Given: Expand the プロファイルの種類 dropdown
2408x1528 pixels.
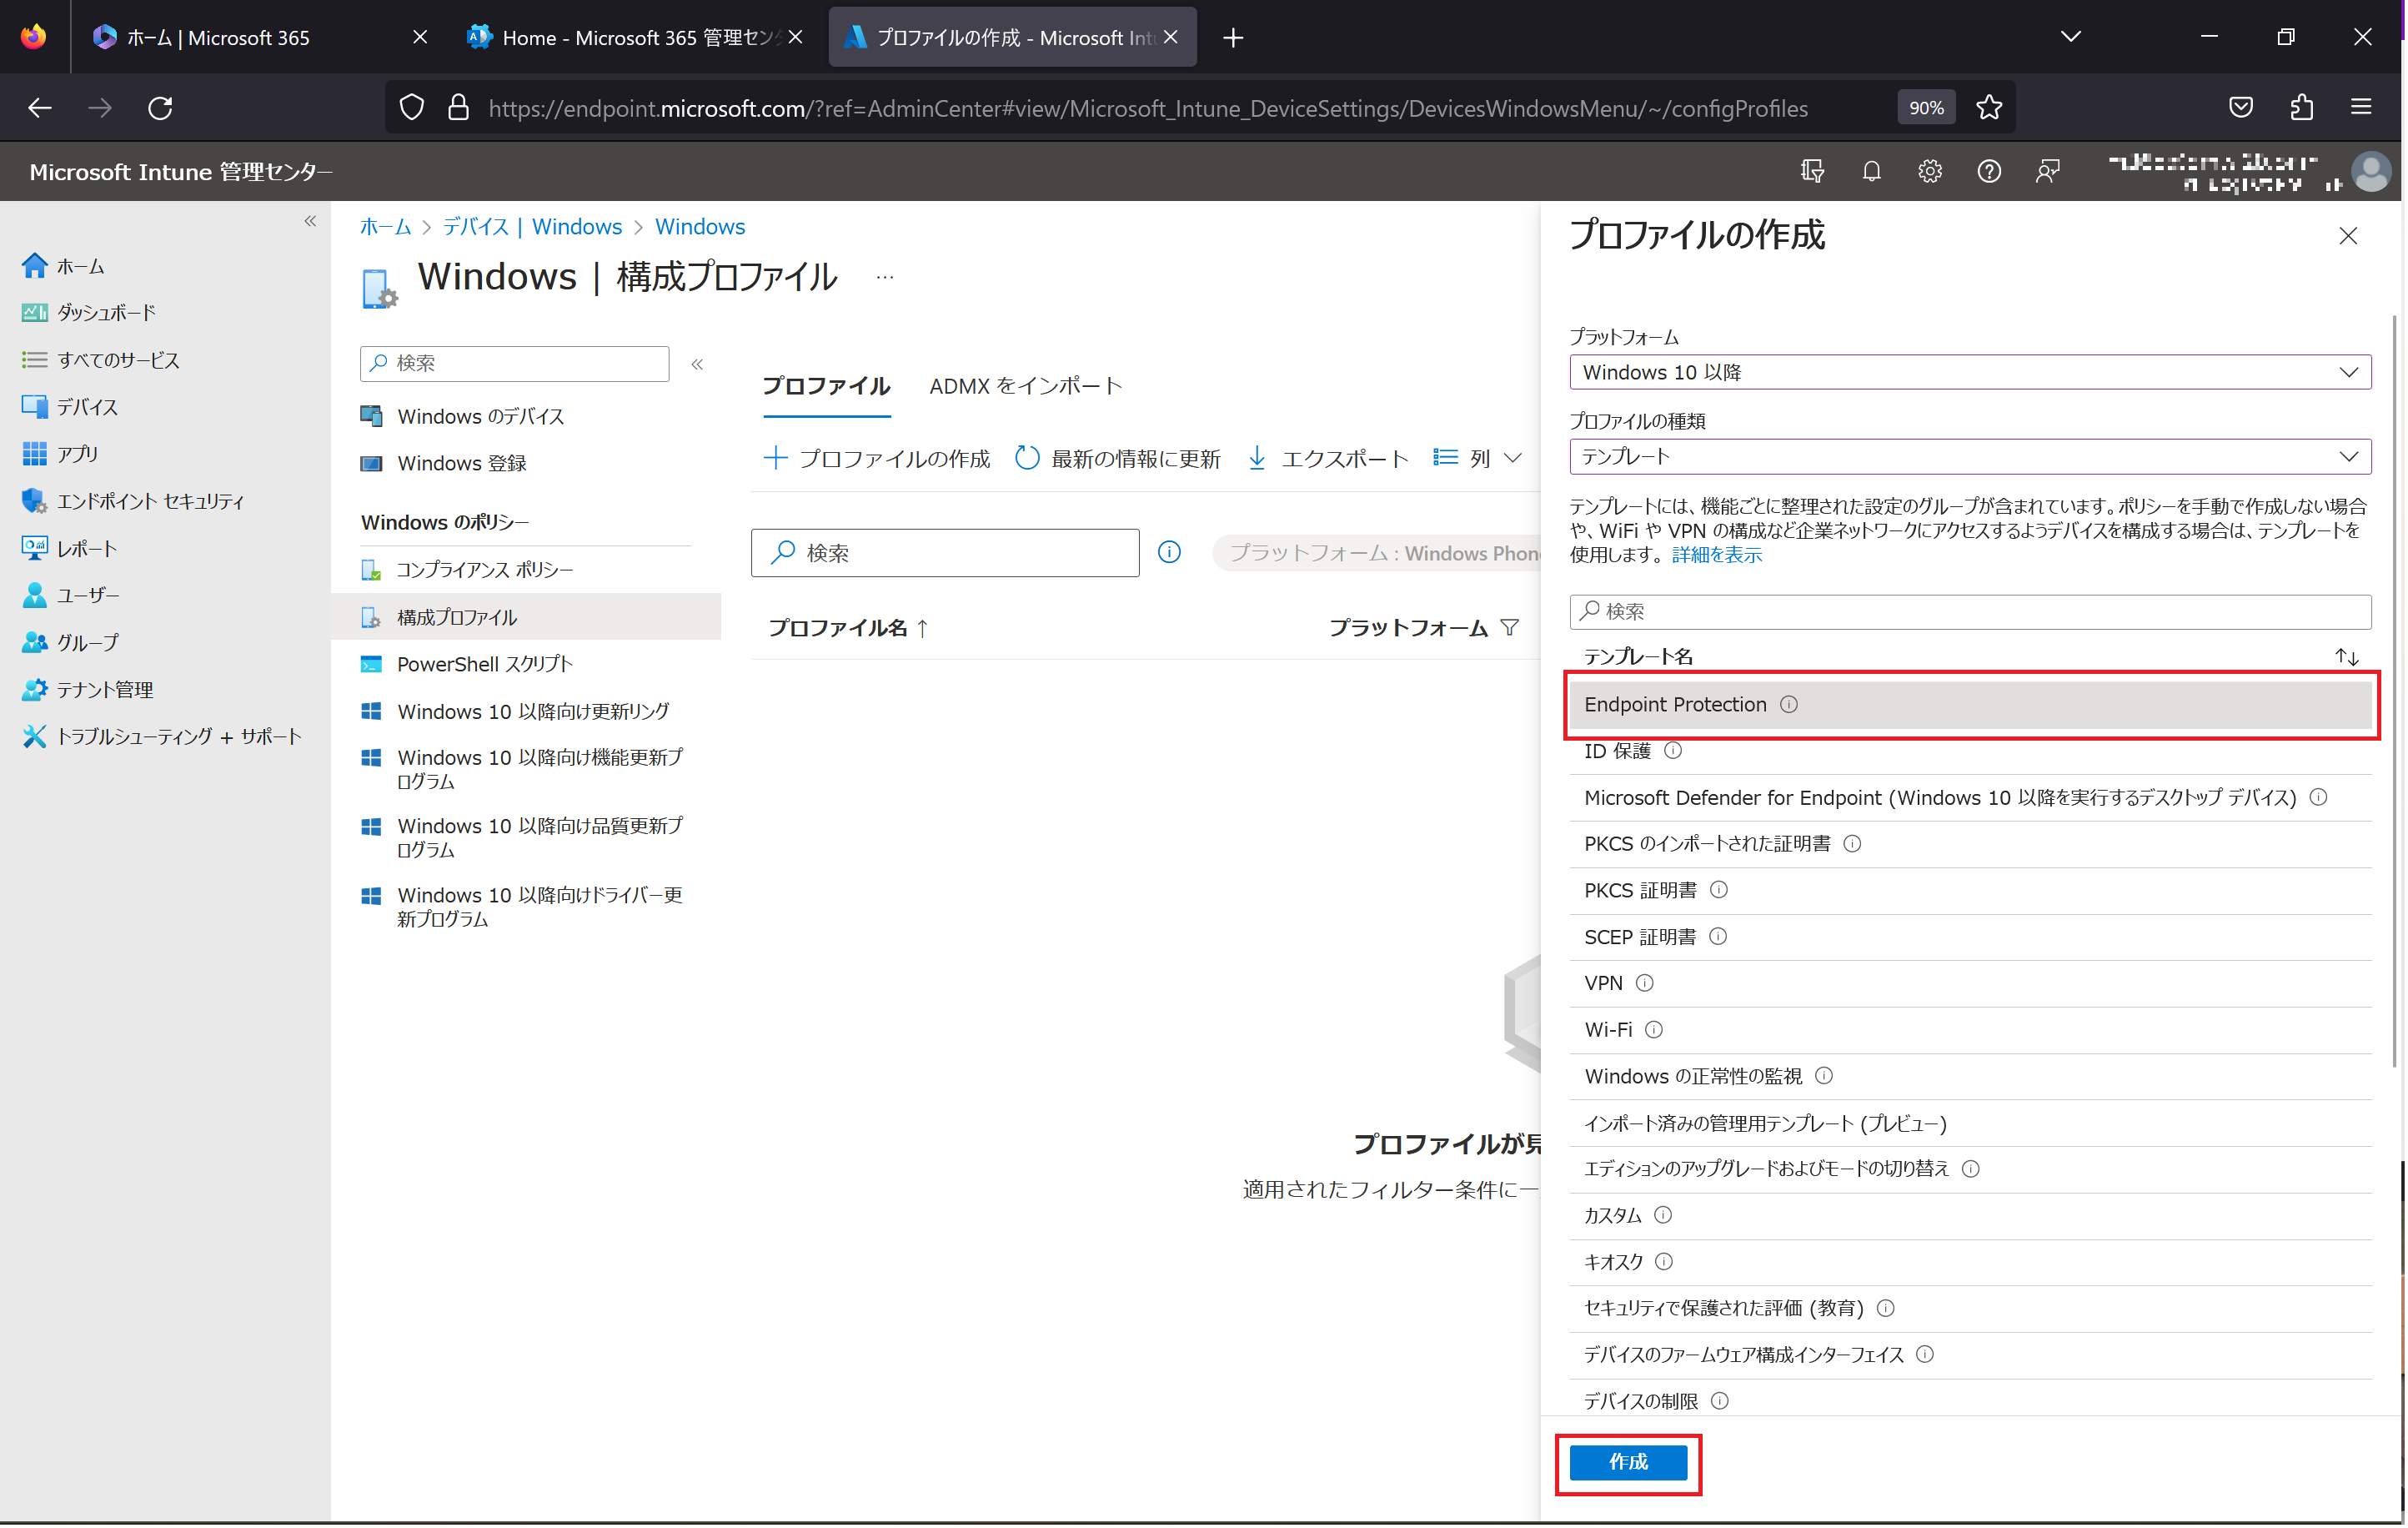Looking at the screenshot, I should pyautogui.click(x=1970, y=456).
